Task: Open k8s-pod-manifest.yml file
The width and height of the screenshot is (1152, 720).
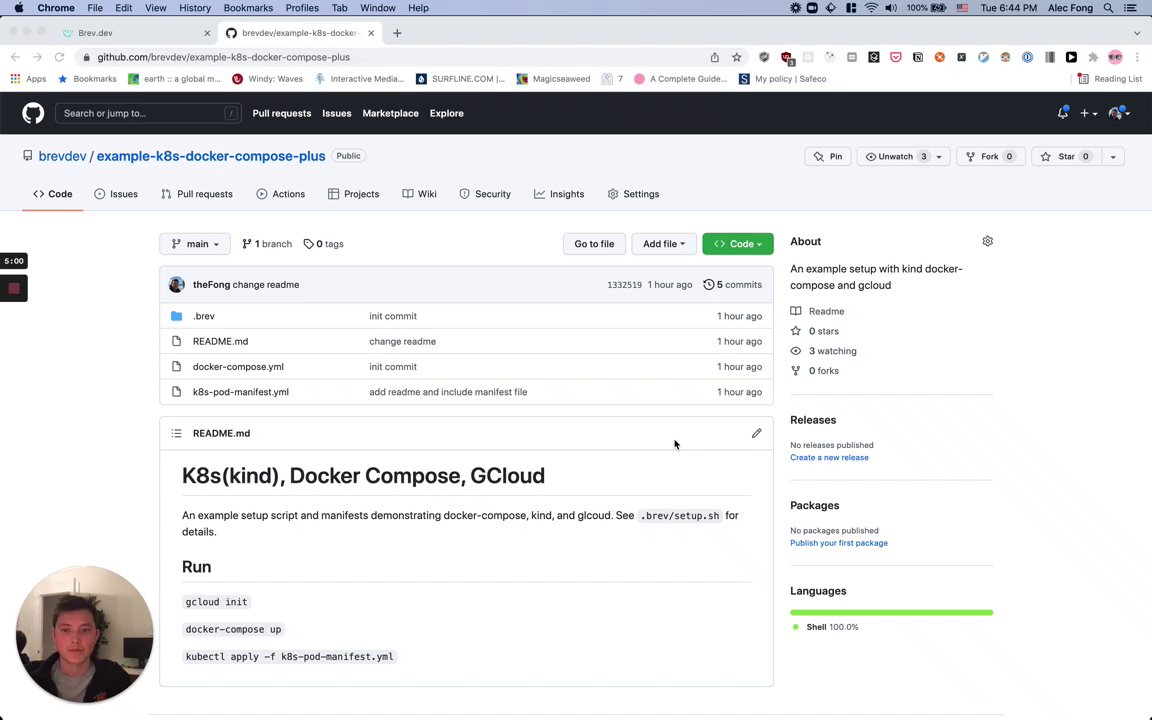Action: click(x=240, y=392)
